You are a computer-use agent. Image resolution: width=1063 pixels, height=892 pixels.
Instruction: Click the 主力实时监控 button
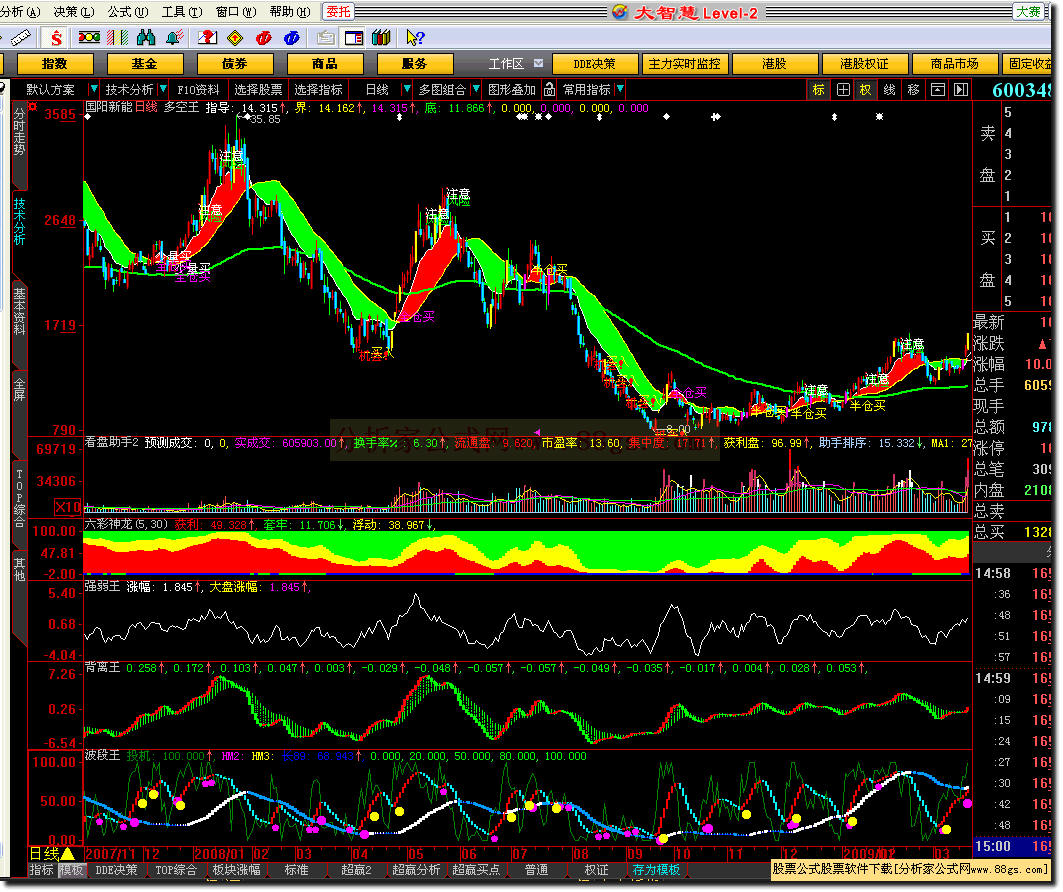(x=685, y=64)
